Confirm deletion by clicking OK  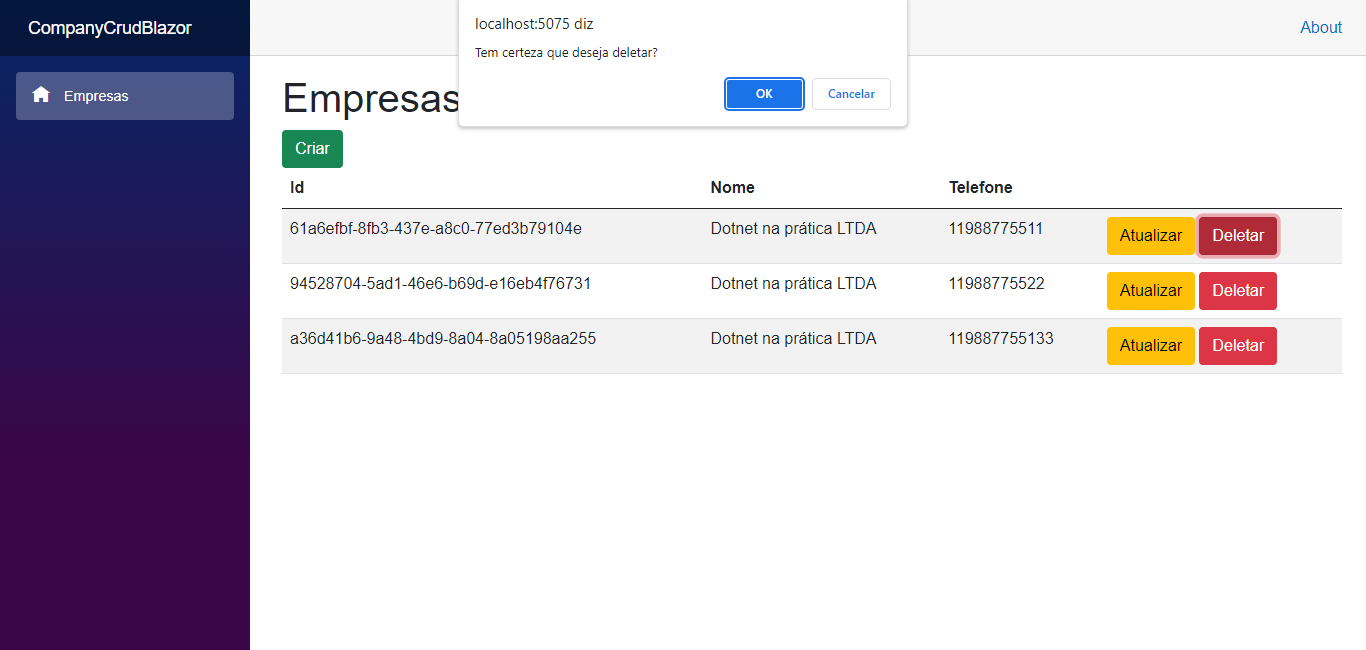[764, 93]
